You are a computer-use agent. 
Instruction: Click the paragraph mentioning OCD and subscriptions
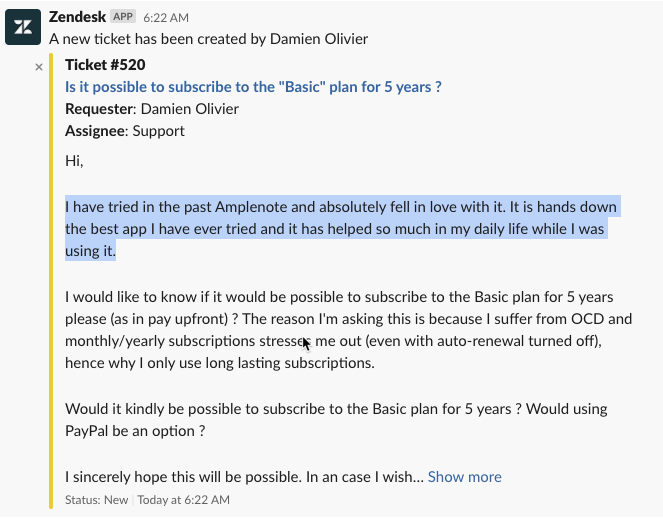[348, 330]
